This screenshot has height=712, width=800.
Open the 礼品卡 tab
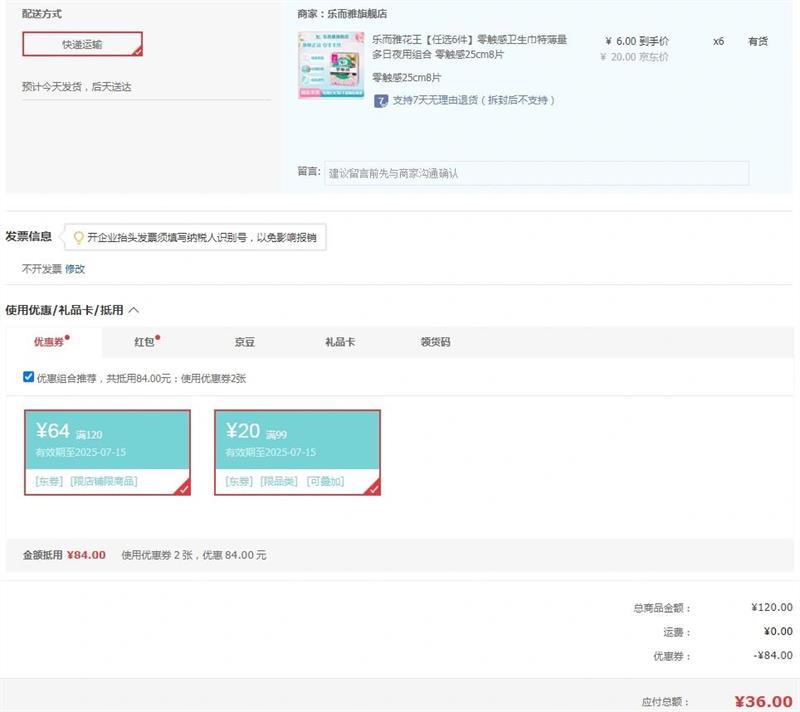pos(339,342)
